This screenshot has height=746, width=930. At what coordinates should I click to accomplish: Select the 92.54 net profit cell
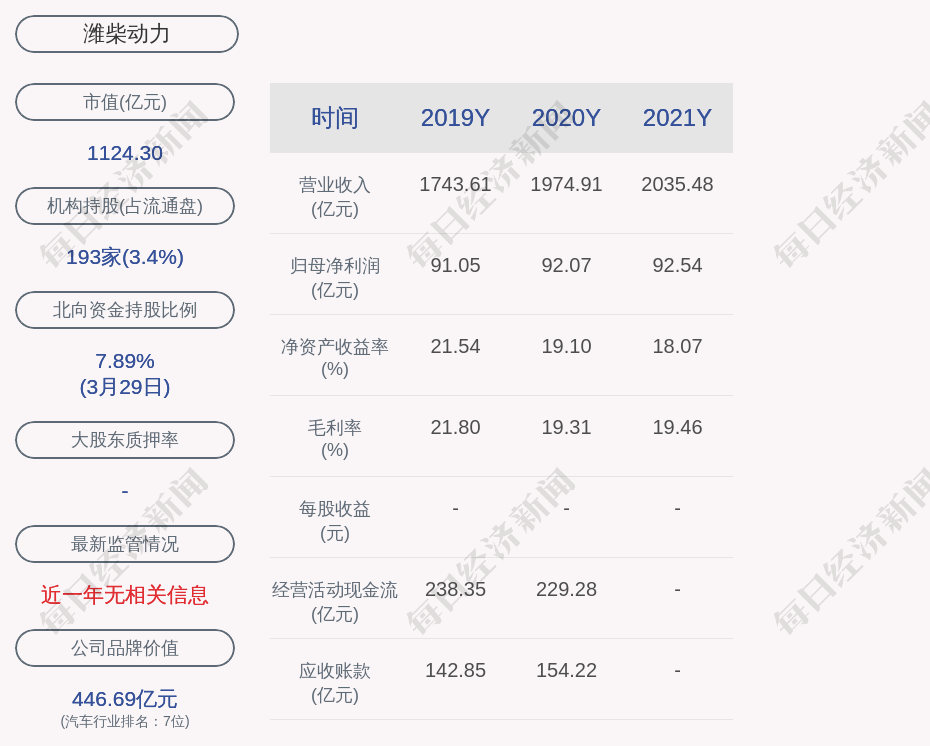click(677, 265)
